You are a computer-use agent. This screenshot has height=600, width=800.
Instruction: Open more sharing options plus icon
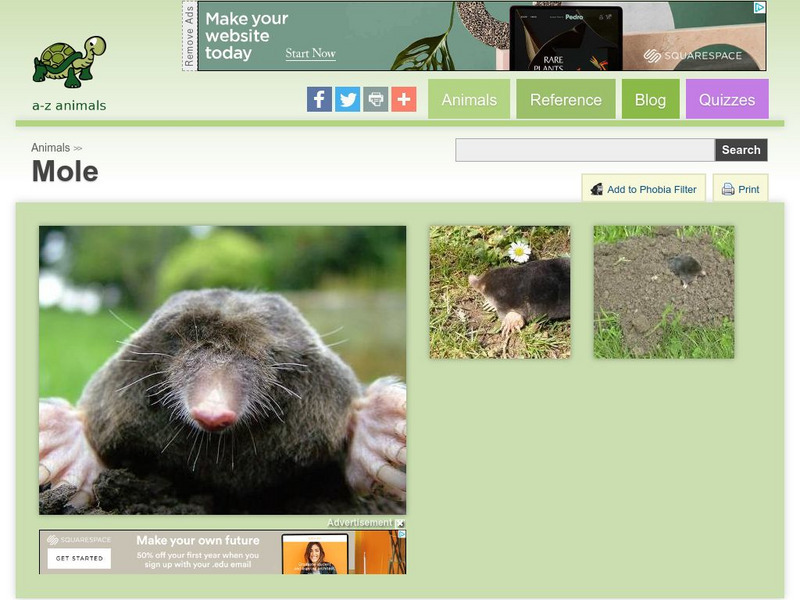tap(404, 99)
